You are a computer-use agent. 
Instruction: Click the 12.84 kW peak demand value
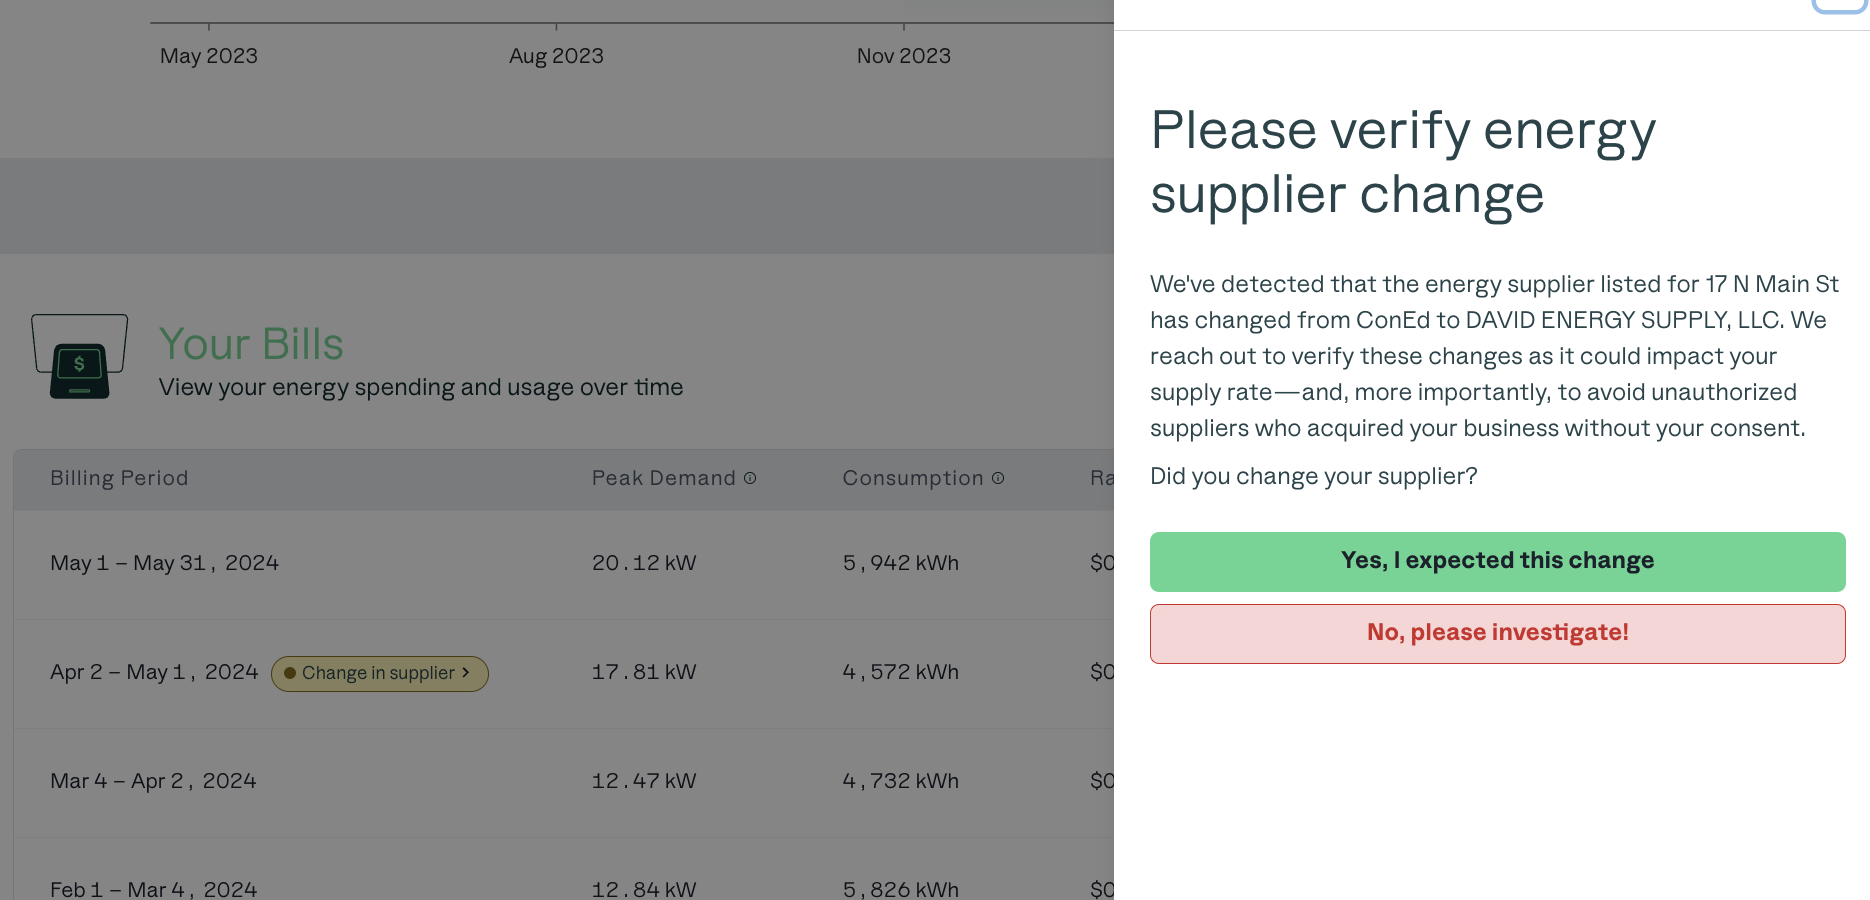[x=644, y=889]
